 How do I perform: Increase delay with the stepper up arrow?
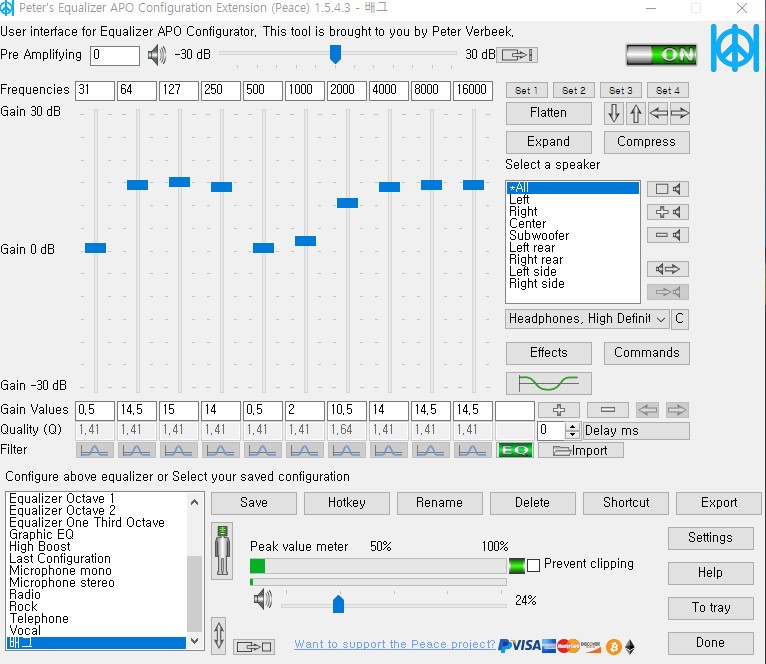pos(572,426)
